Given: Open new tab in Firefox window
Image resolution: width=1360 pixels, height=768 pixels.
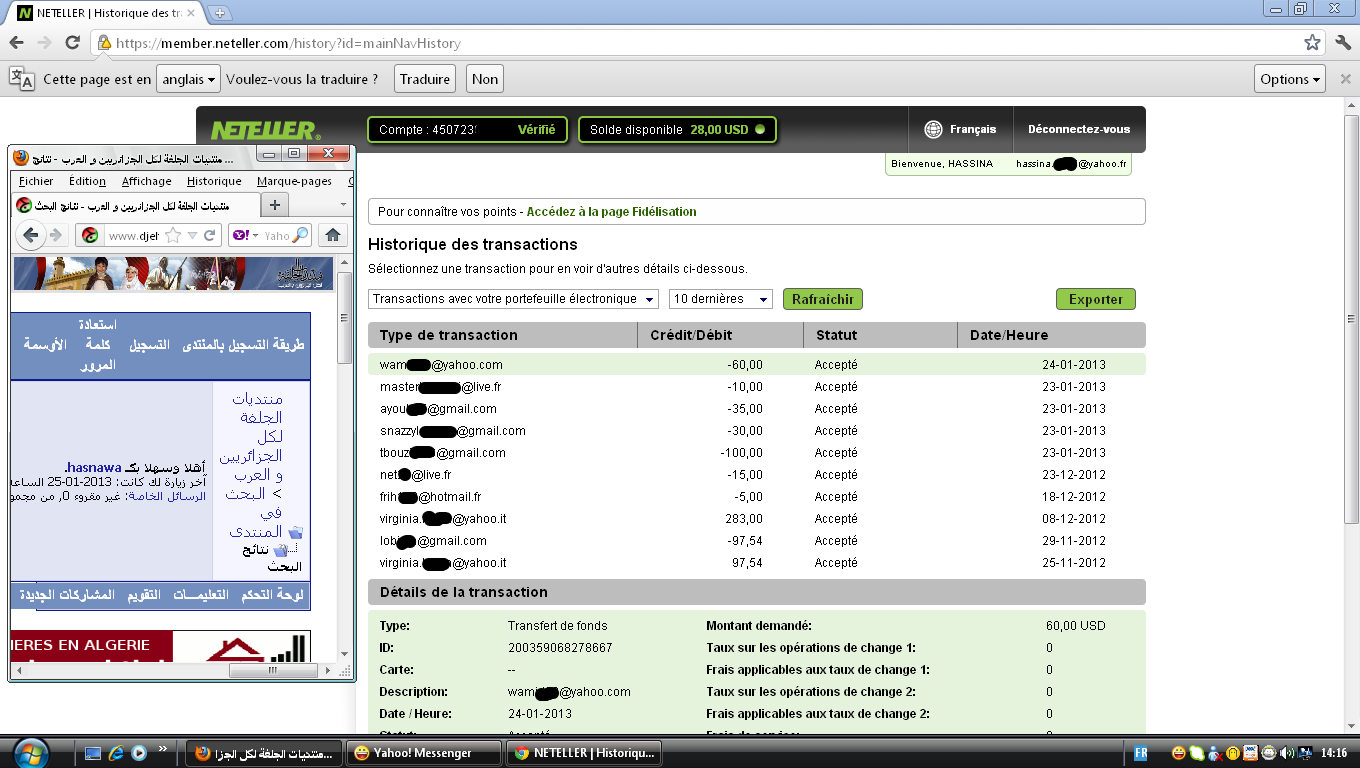Looking at the screenshot, I should click(275, 204).
